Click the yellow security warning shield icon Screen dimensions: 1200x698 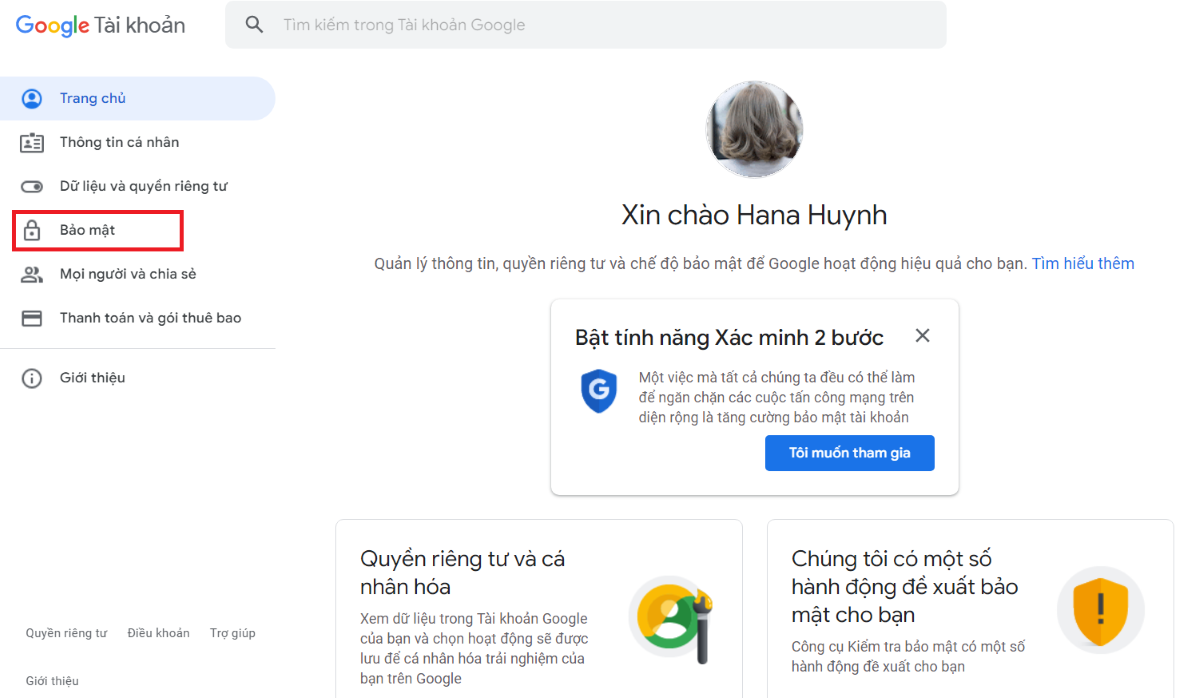(1100, 610)
